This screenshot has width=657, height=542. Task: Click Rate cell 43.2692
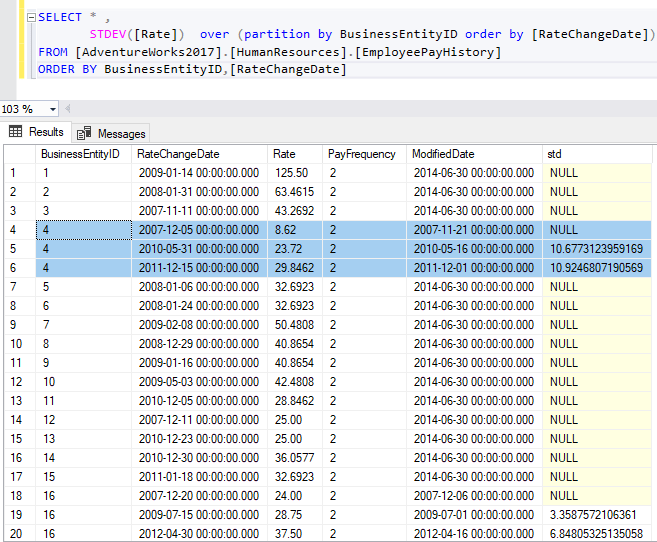[295, 211]
